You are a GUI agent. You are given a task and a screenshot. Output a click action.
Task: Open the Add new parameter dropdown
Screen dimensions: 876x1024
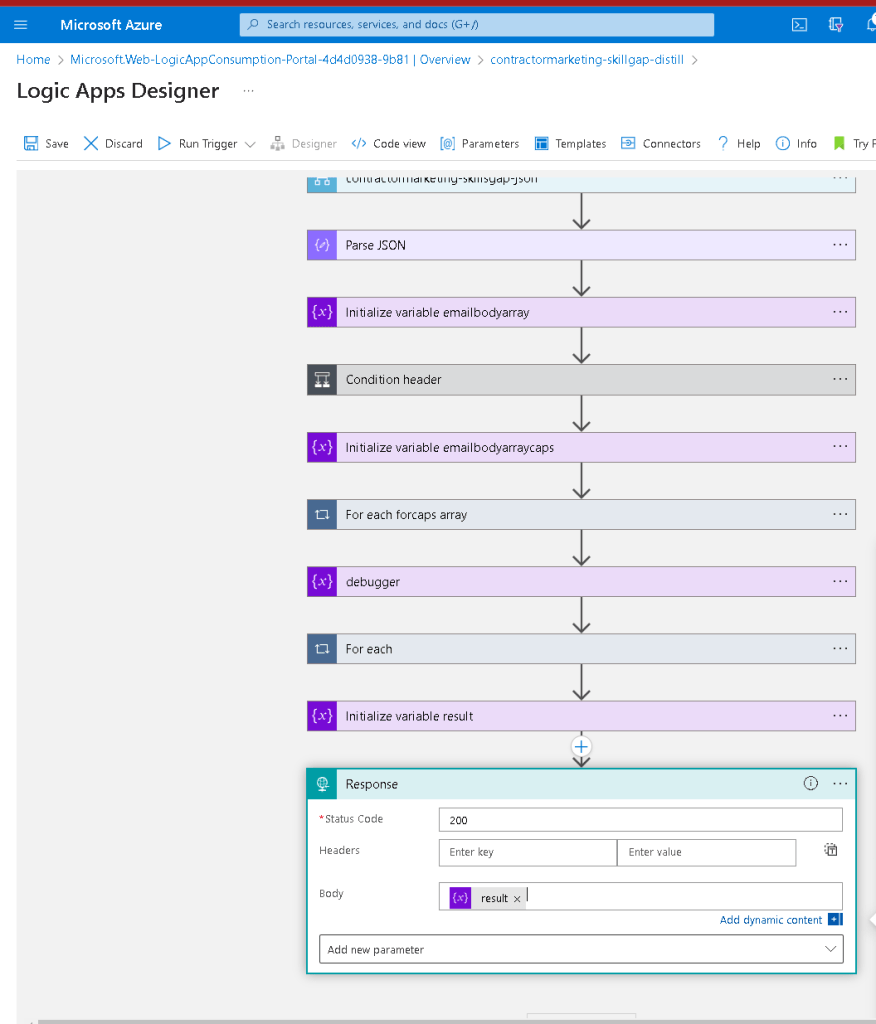(581, 949)
